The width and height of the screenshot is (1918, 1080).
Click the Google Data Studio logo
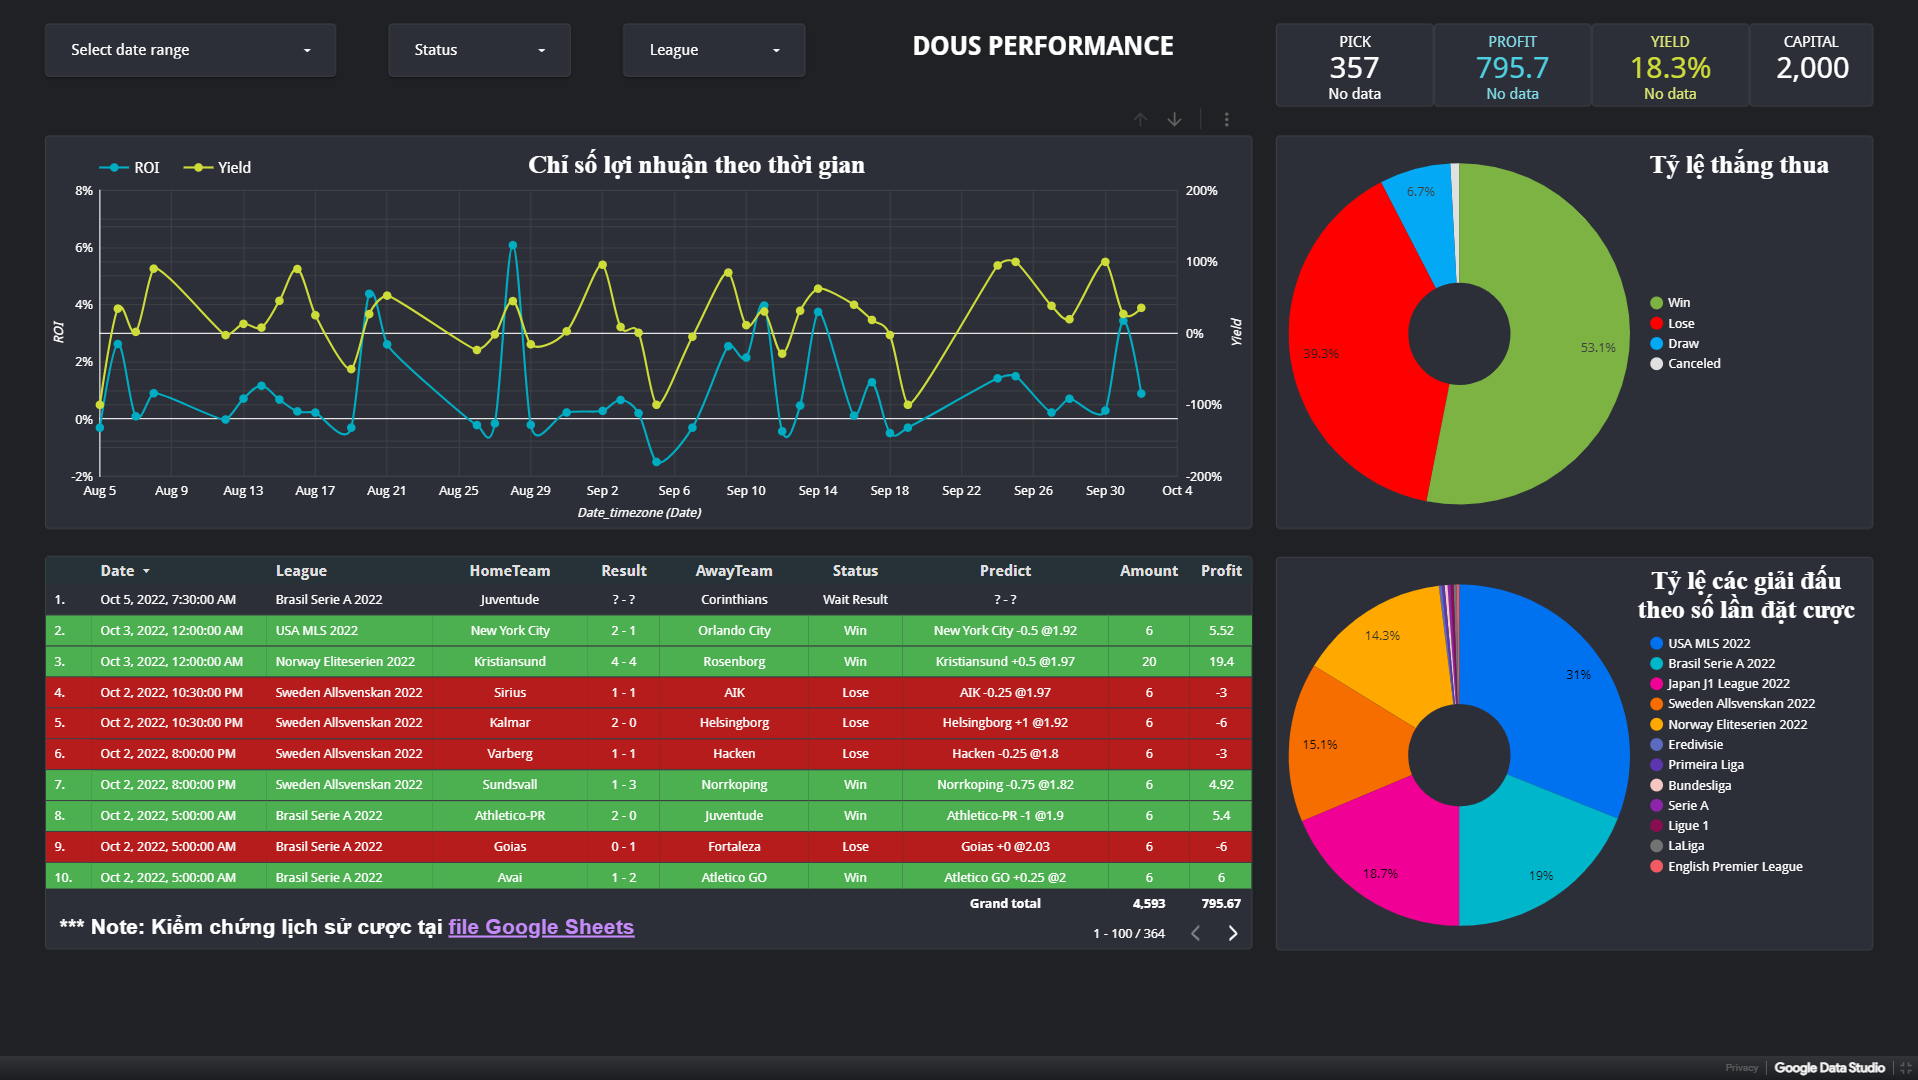[1829, 1068]
